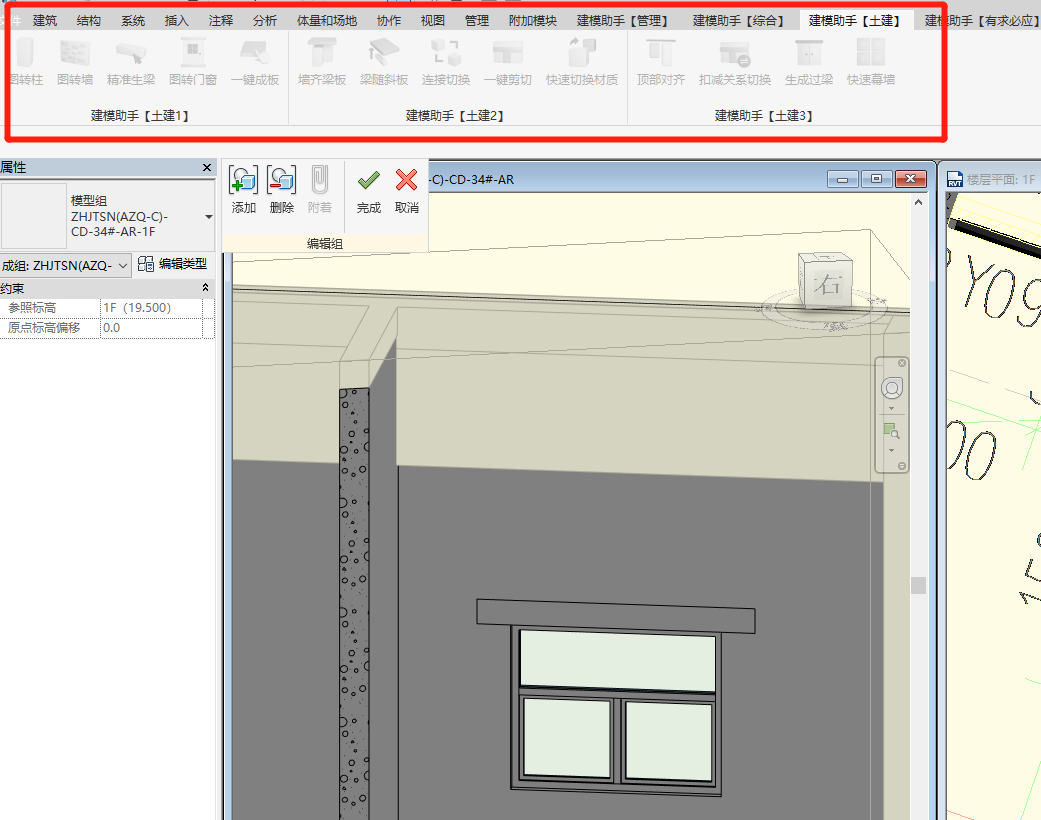This screenshot has width=1041, height=820.
Task: Click the 附着 paperclip attach icon
Action: 319,181
